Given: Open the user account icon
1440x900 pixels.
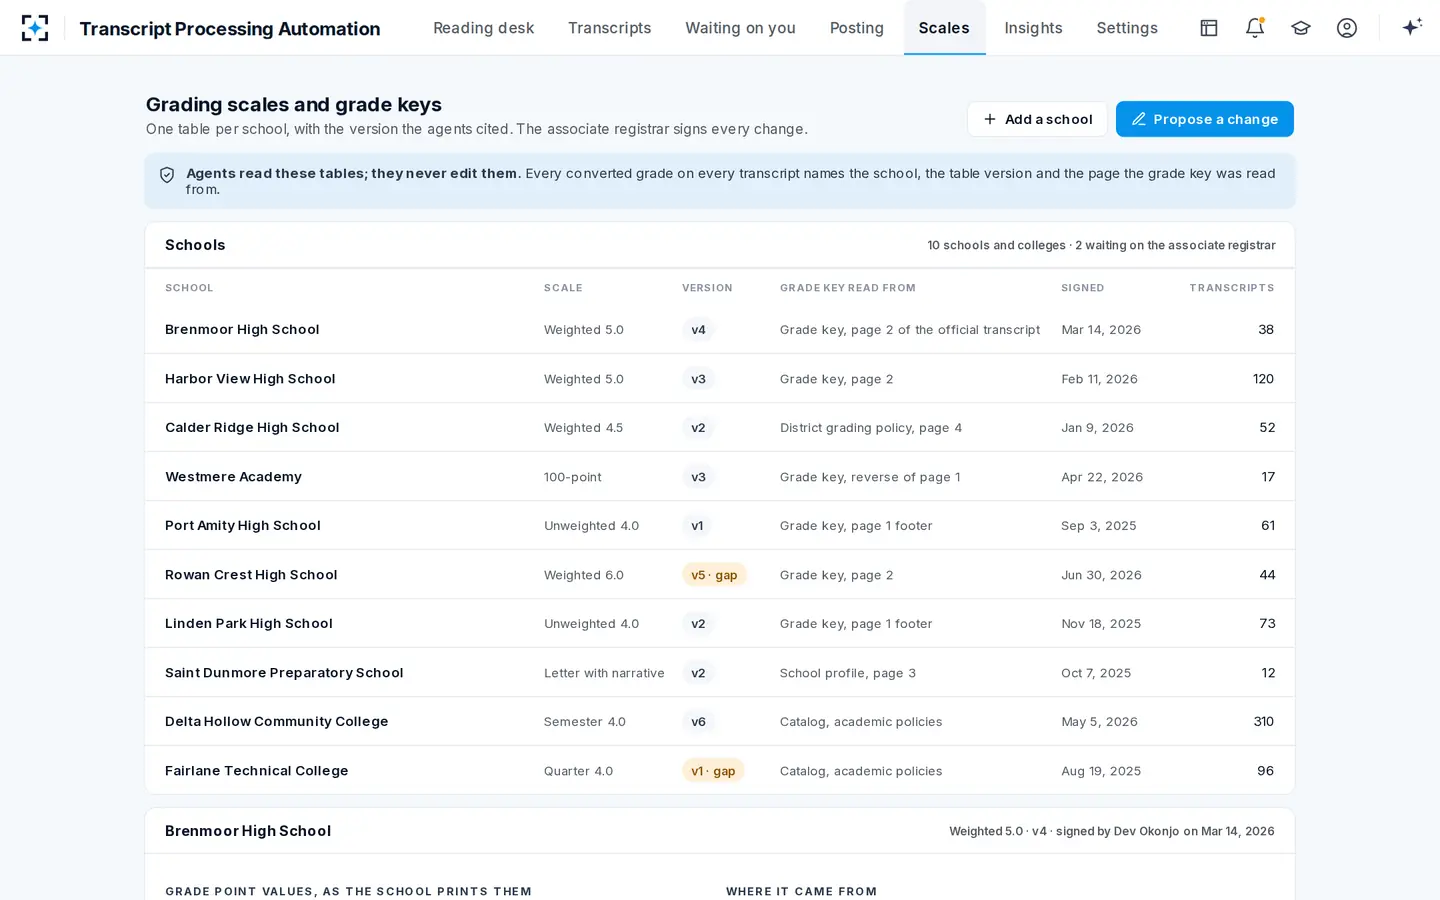Looking at the screenshot, I should [x=1347, y=28].
